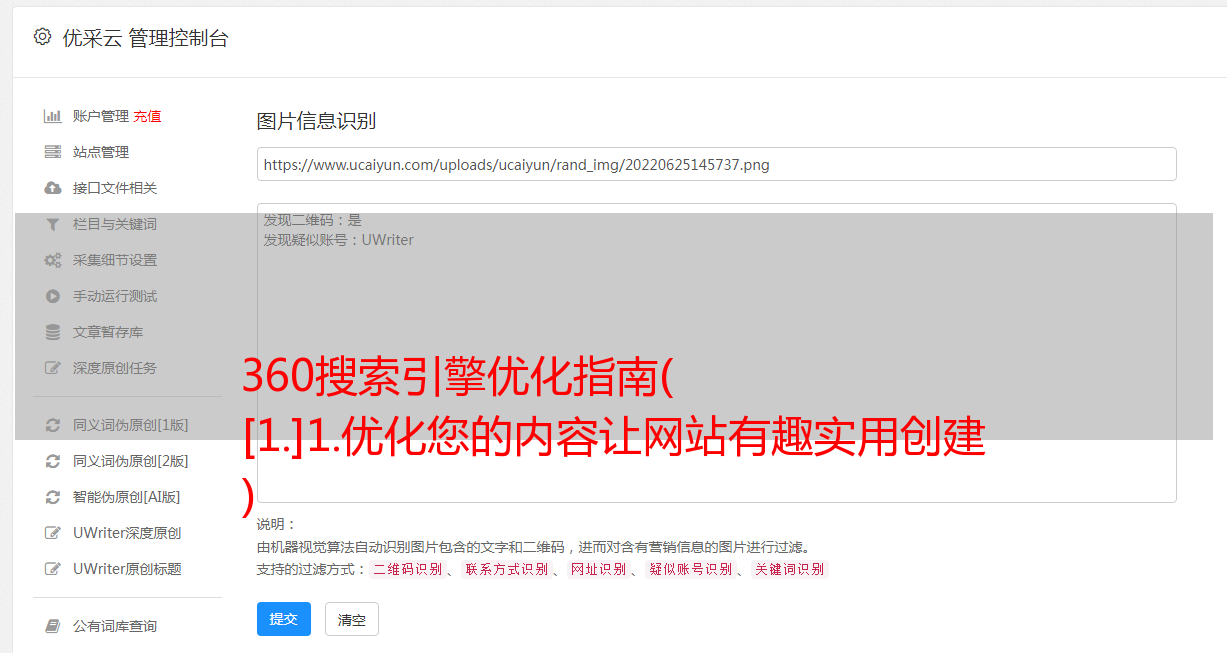The width and height of the screenshot is (1227, 653).
Task: Select 手动运行测试 in the sidebar
Action: point(115,296)
